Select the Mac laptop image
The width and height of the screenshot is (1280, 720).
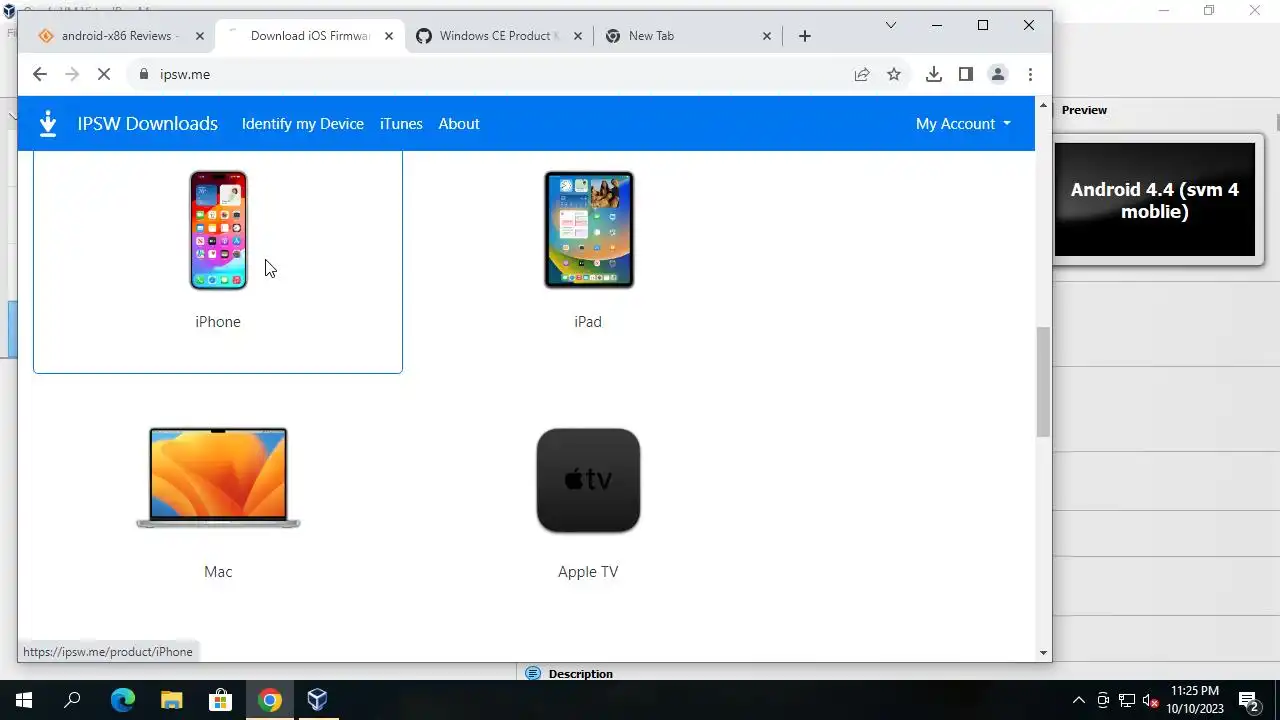tap(218, 478)
